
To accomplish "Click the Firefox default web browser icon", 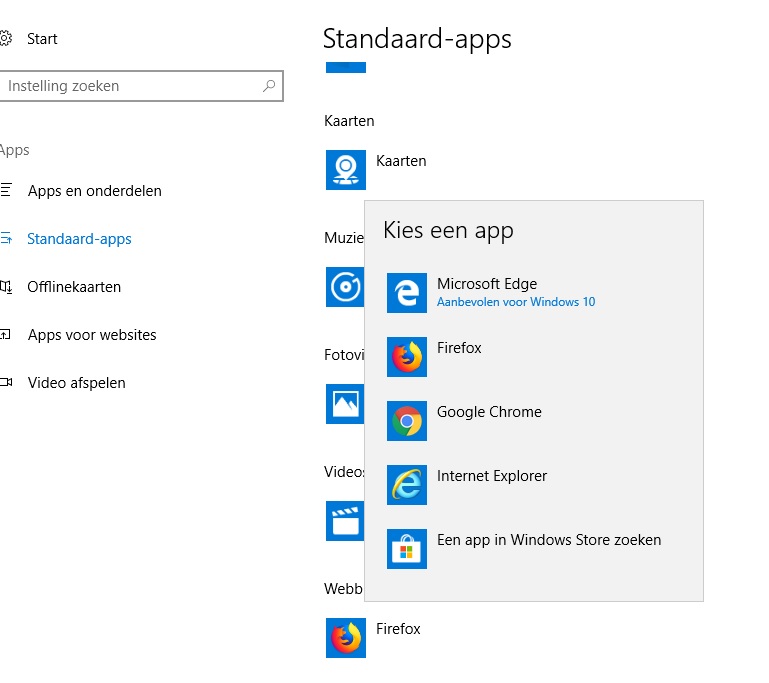I will (346, 638).
